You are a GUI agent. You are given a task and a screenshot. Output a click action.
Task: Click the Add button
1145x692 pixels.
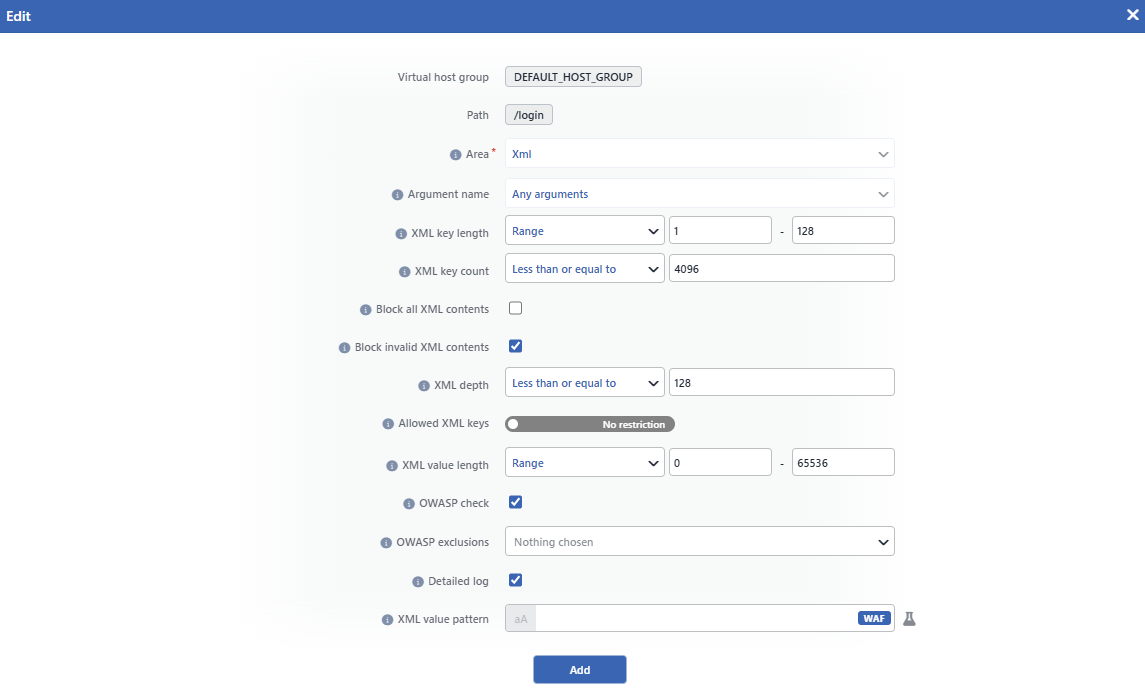(580, 669)
